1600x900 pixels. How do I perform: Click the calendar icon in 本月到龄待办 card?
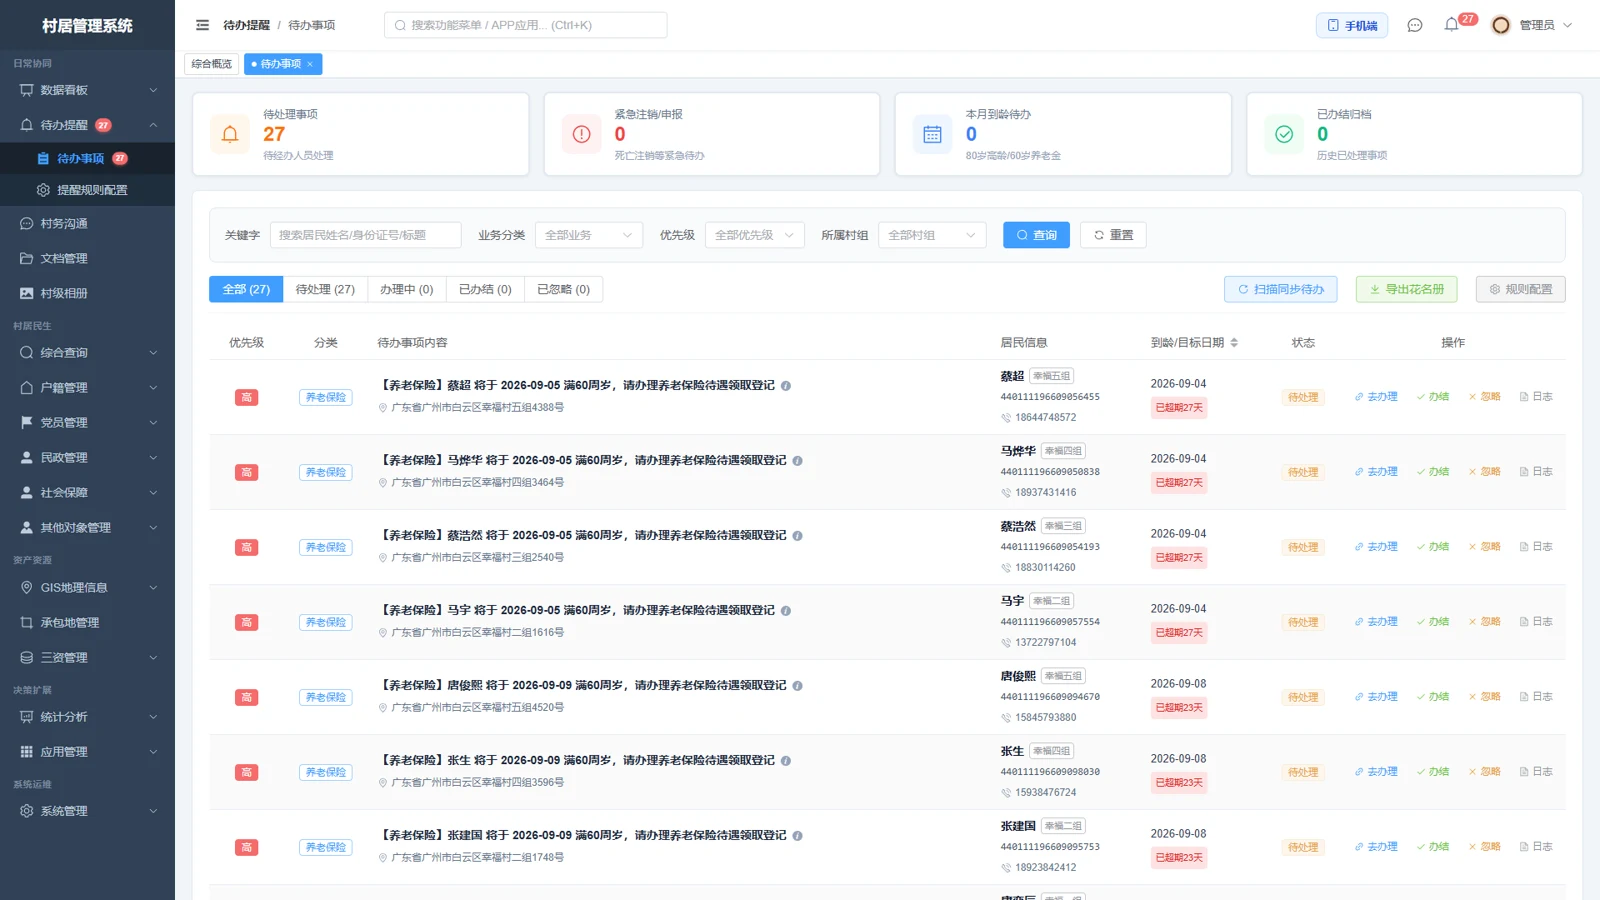point(932,134)
